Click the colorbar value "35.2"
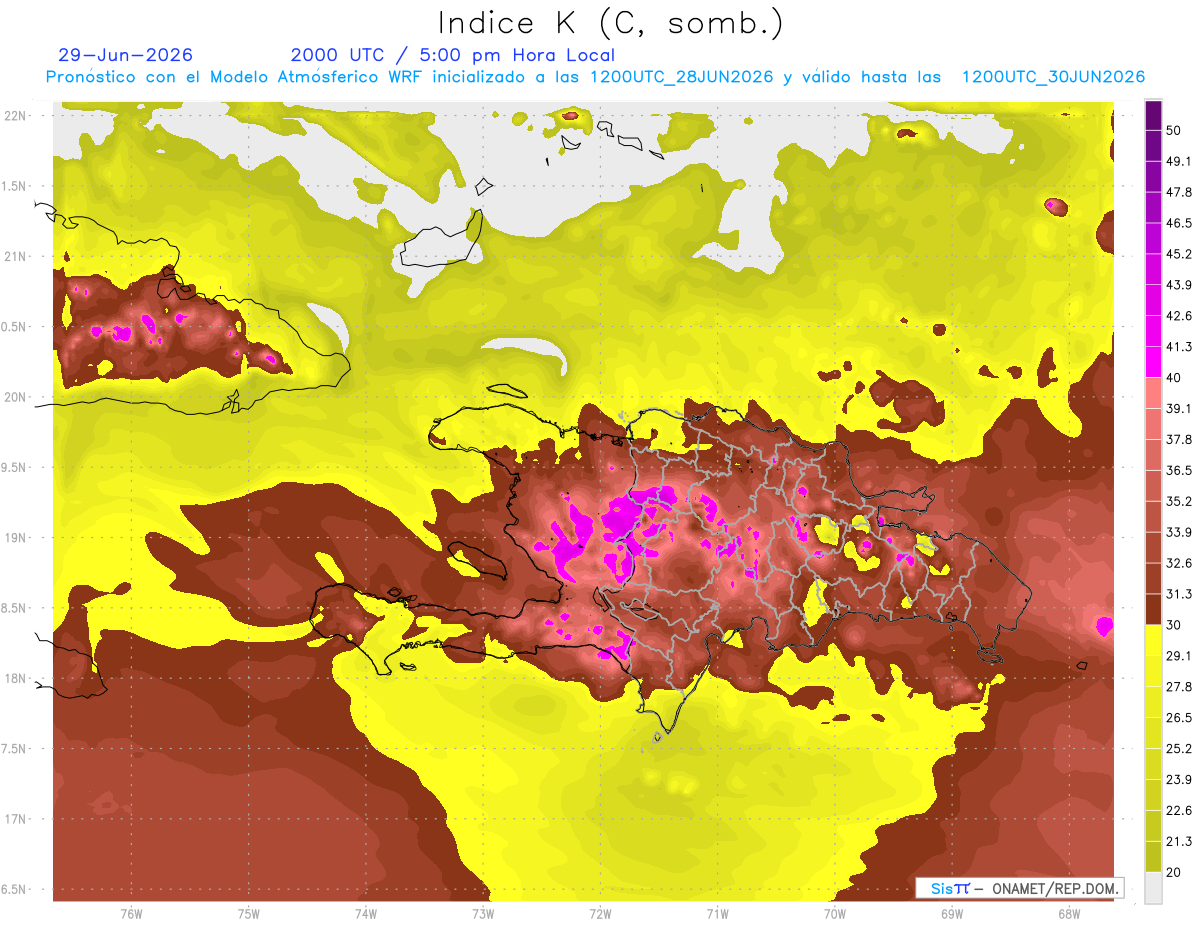Screen dimensions: 1200x927 pyautogui.click(x=1178, y=501)
